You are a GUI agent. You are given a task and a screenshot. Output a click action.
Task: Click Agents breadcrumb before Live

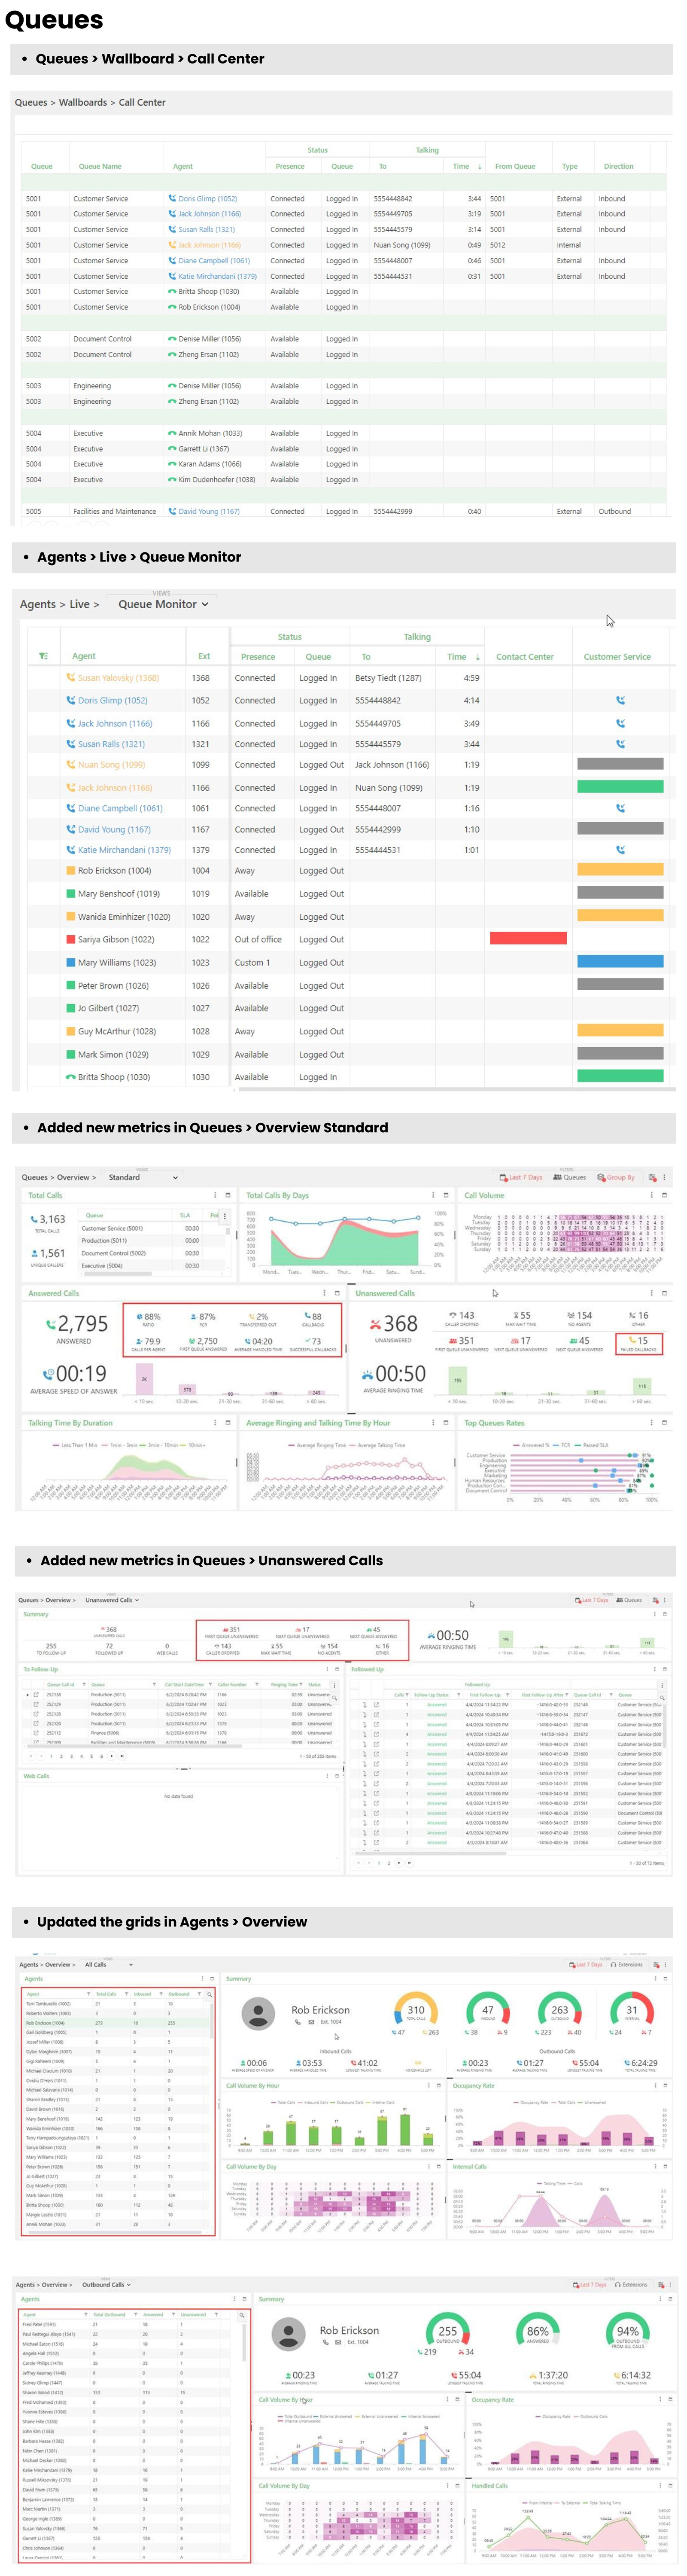coord(38,604)
